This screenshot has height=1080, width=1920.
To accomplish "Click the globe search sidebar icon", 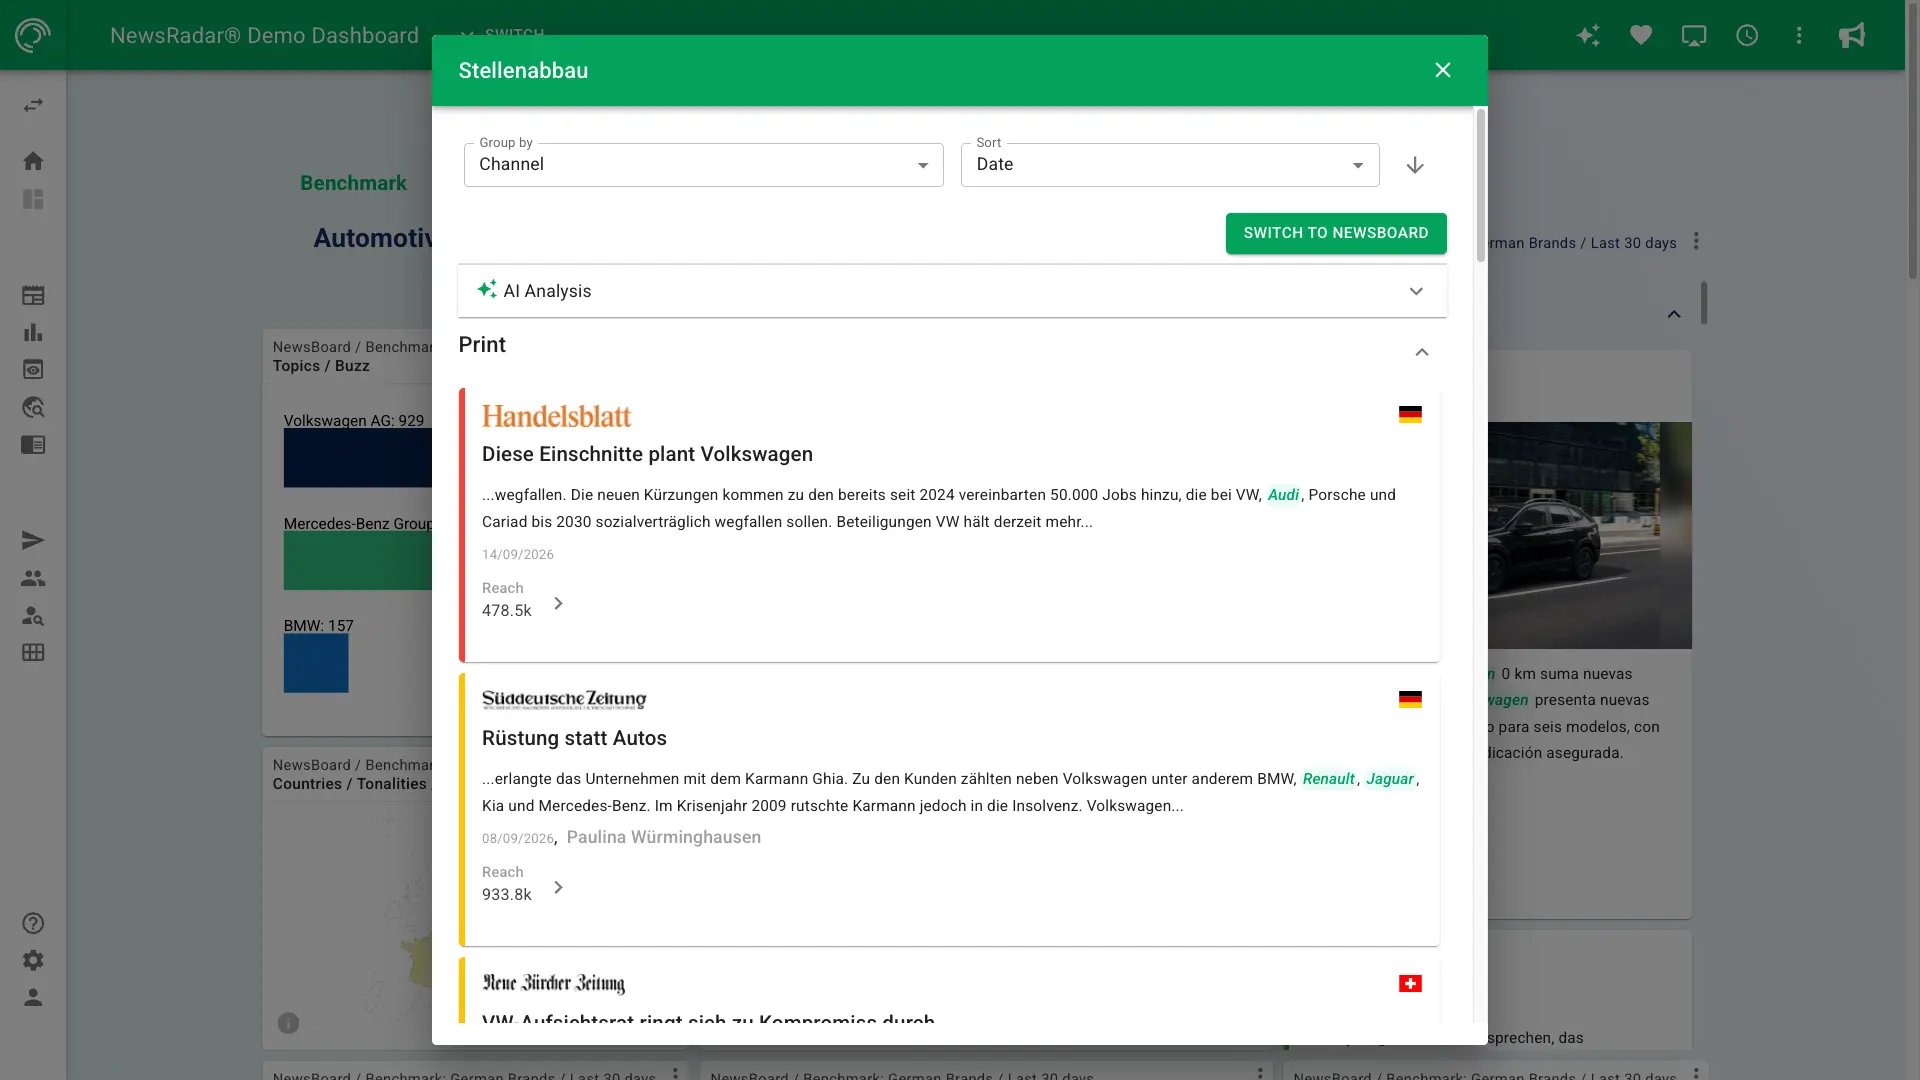I will pyautogui.click(x=33, y=407).
